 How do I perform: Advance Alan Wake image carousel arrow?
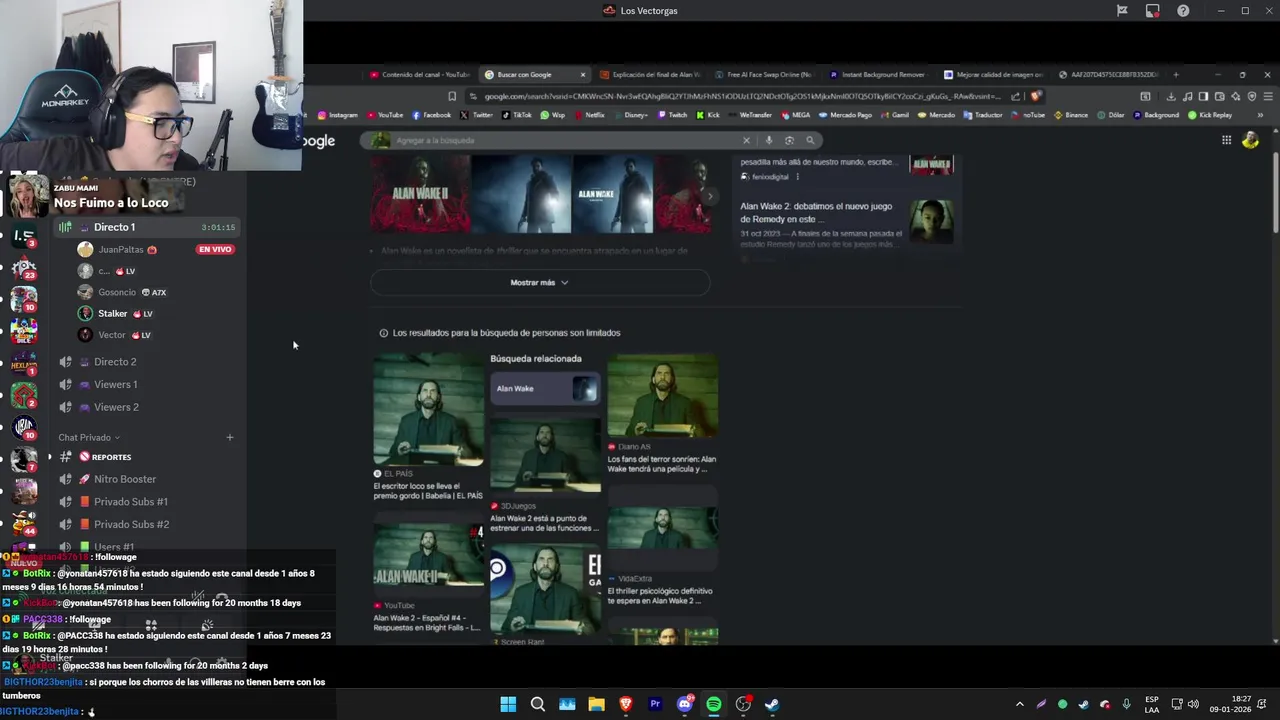click(711, 196)
